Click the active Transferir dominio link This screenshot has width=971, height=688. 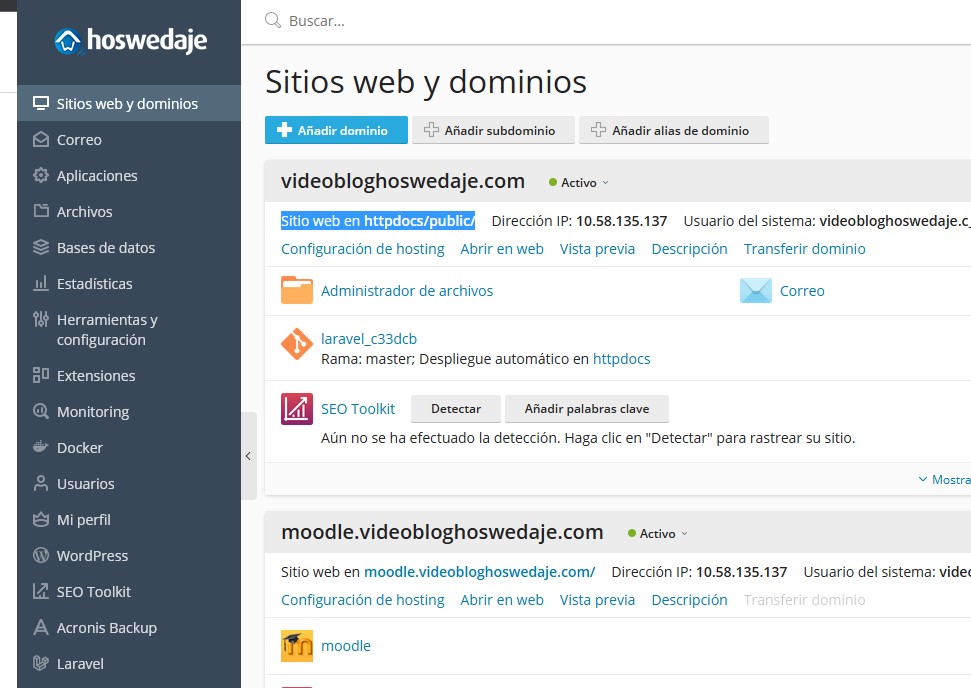pyautogui.click(x=805, y=249)
